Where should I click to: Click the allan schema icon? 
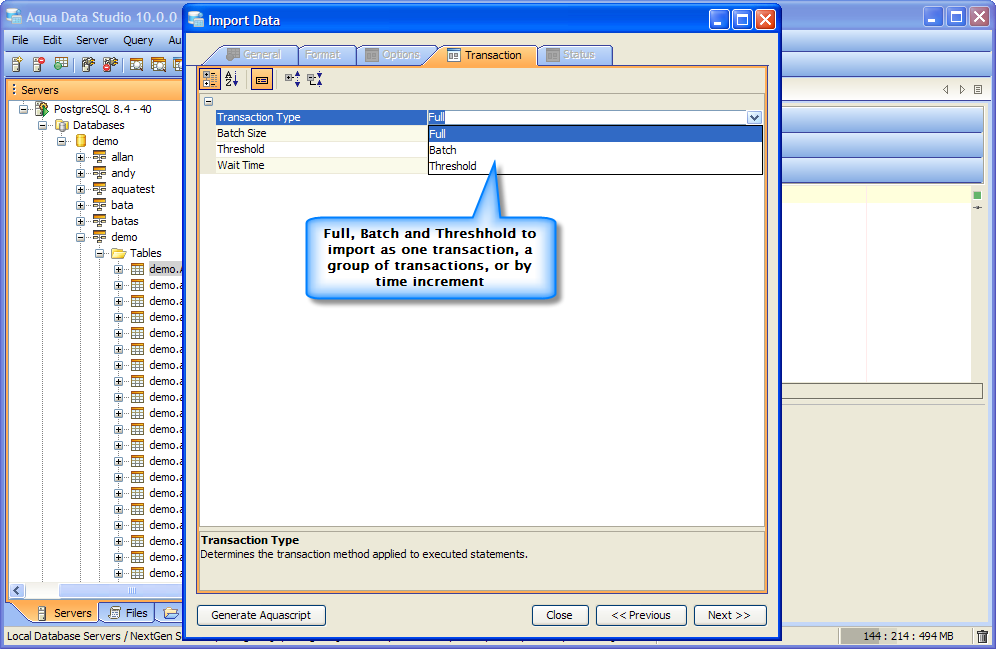(x=99, y=157)
